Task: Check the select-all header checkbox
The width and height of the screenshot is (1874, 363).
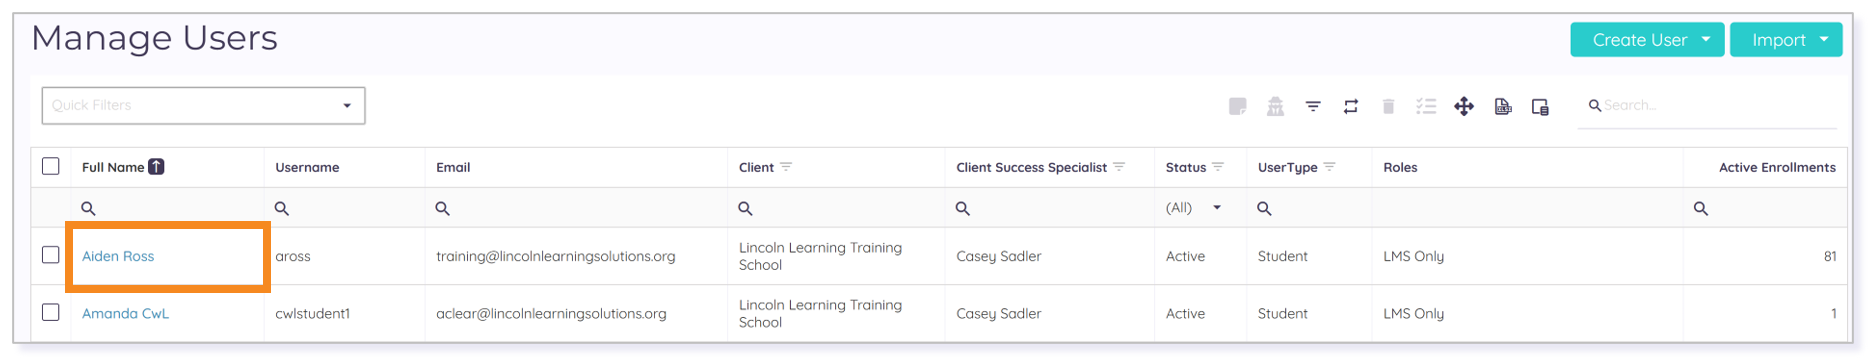Action: pos(51,166)
